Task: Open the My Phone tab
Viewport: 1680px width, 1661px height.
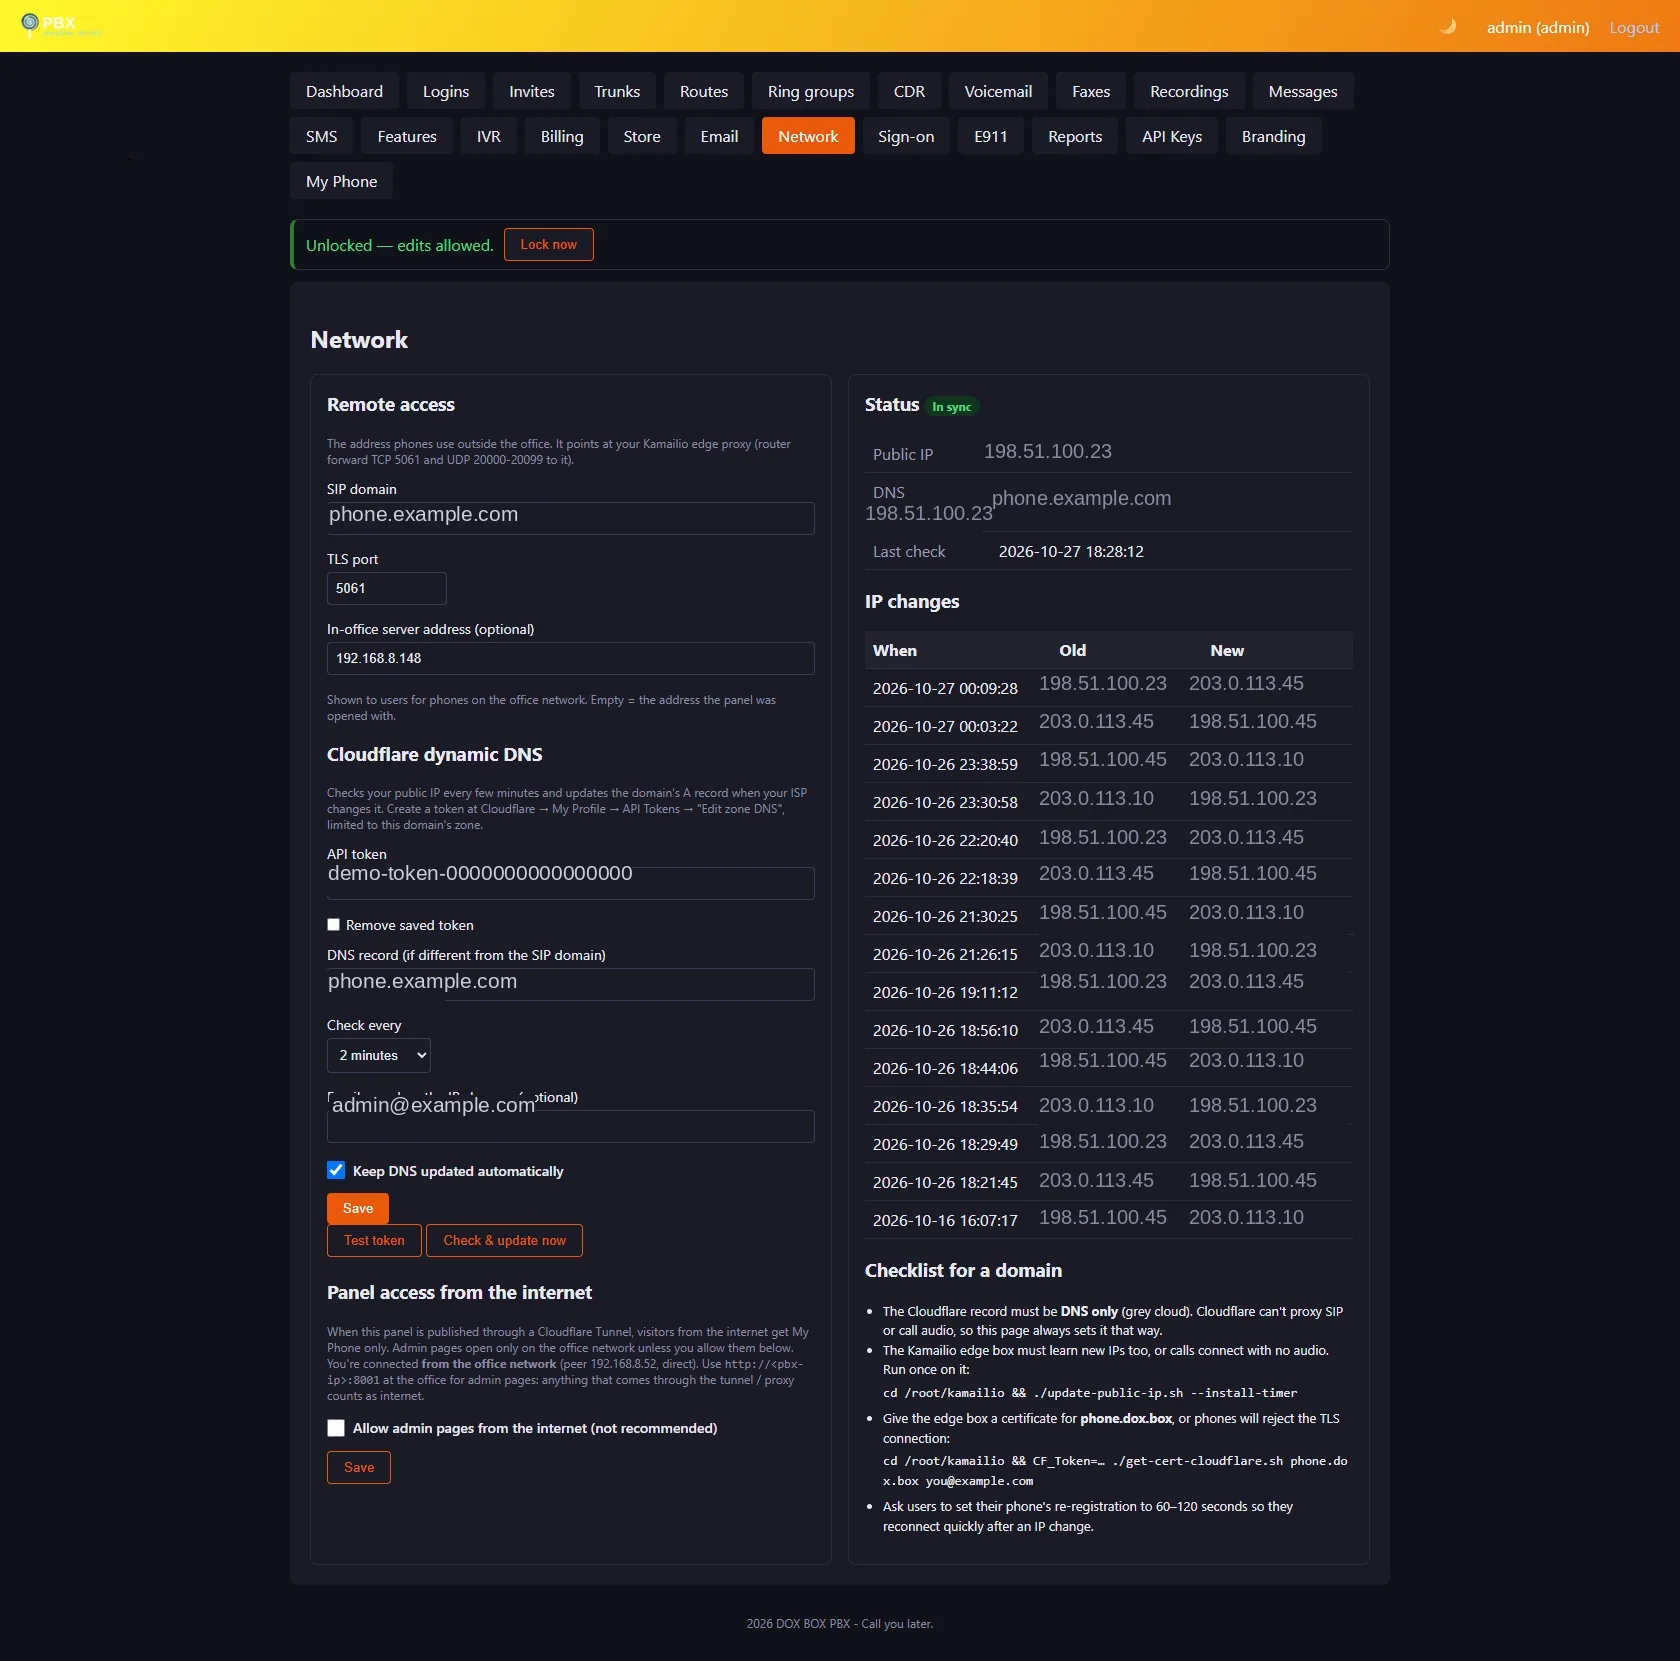Action: 342,181
